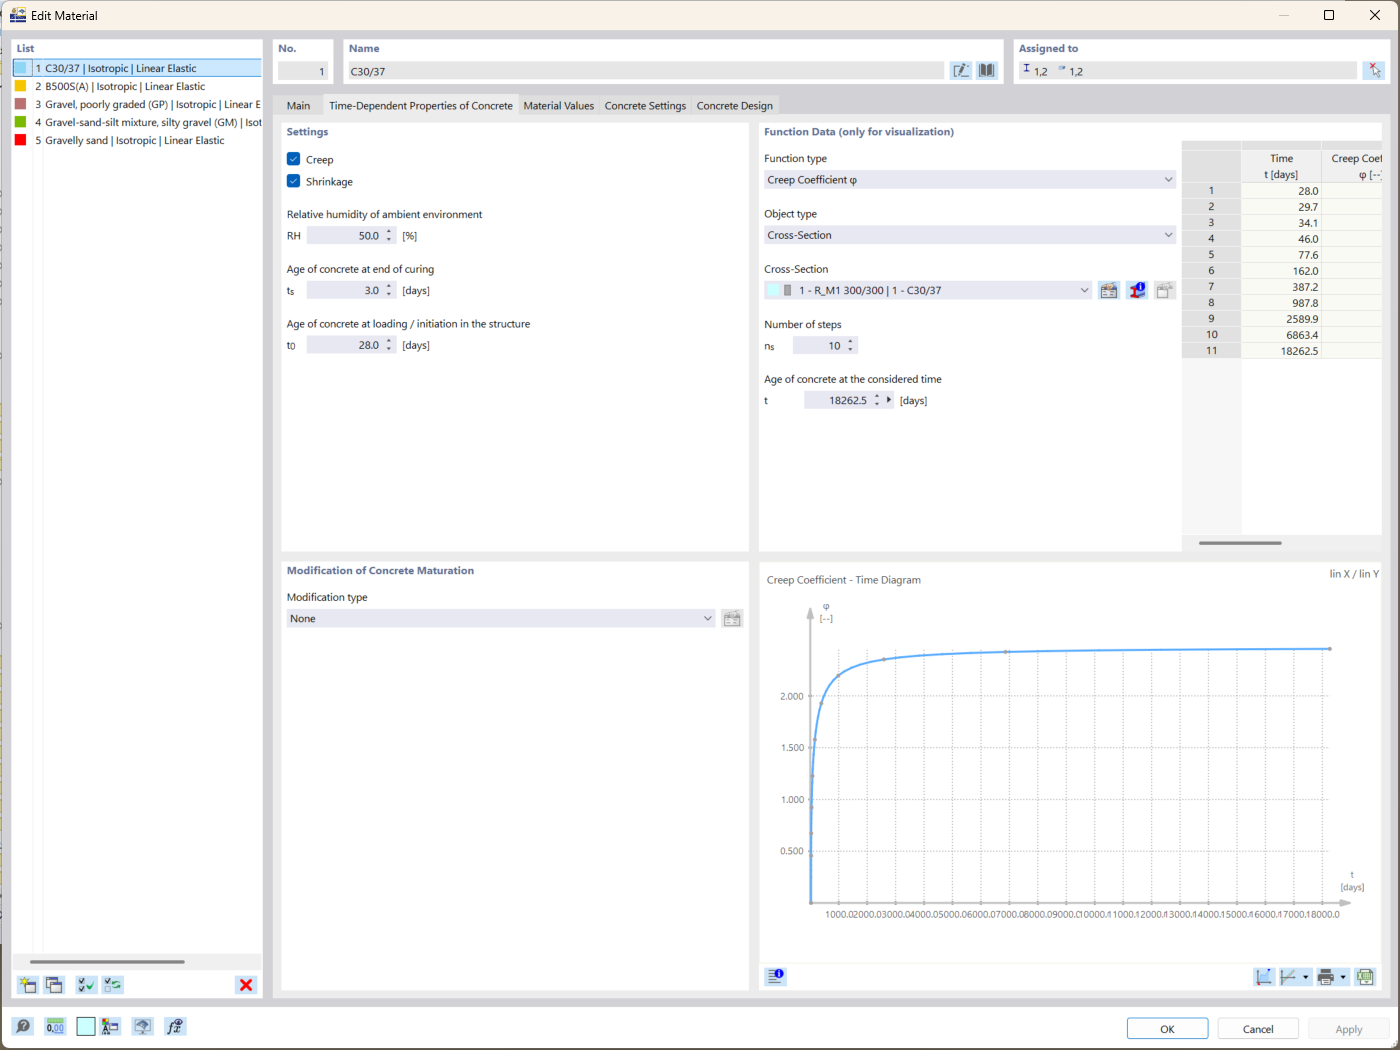Viewport: 1400px width, 1050px height.
Task: Delete material with the red X icon
Action: (245, 985)
